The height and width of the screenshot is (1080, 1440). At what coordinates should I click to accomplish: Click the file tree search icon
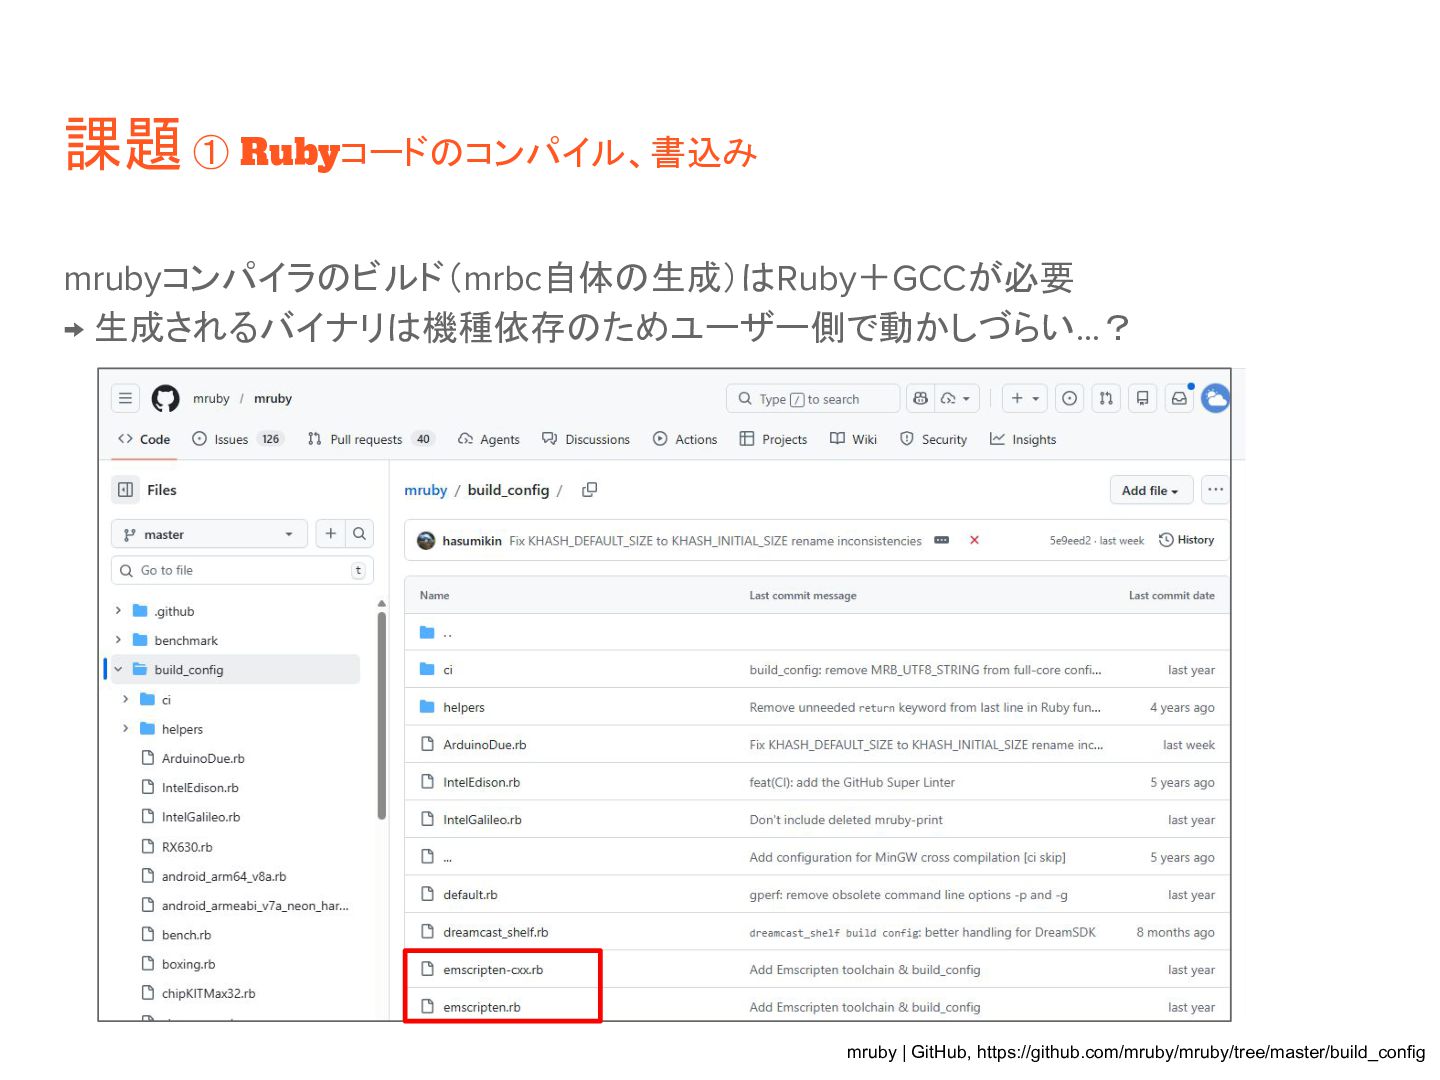pos(360,534)
